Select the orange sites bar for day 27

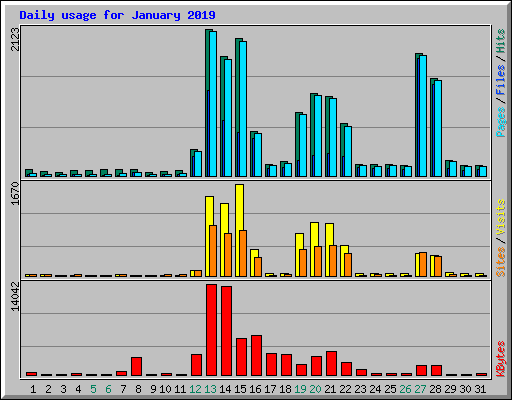coord(423,264)
